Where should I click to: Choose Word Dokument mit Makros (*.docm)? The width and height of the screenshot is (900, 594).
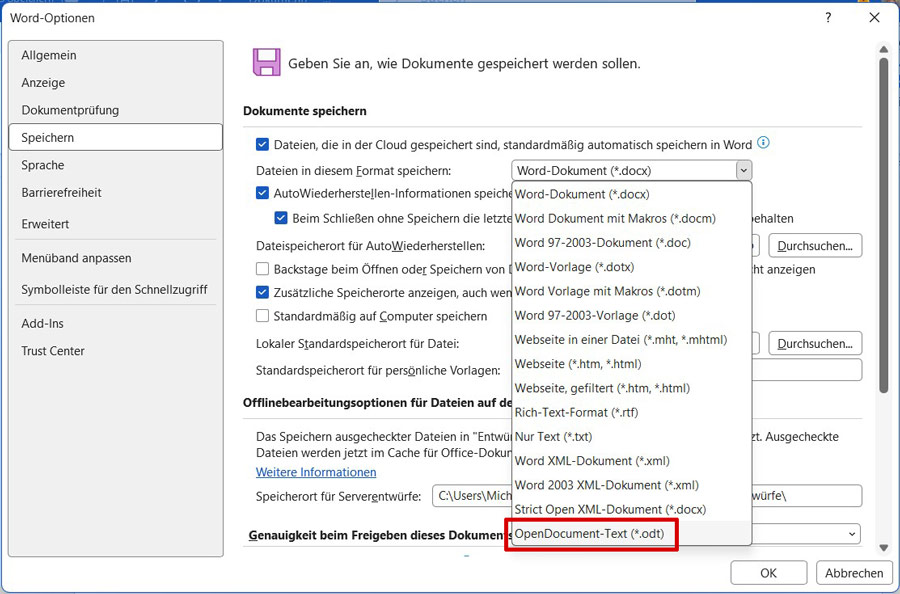631,218
